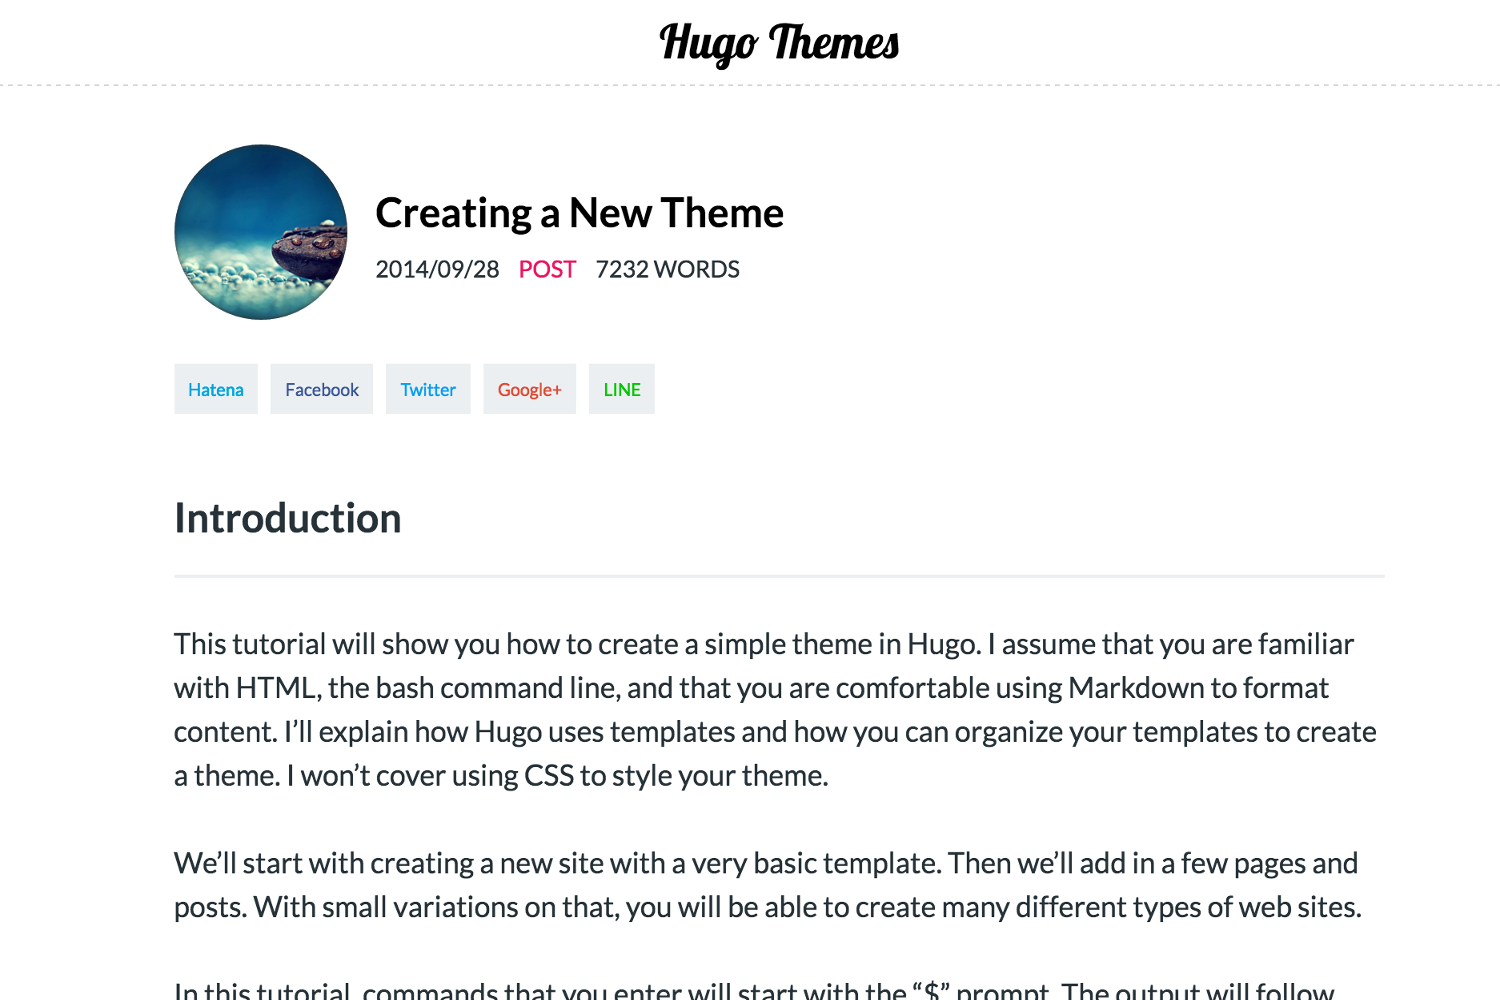This screenshot has height=1000, width=1500.
Task: Click the 7232 WORDS count label
Action: coord(667,269)
